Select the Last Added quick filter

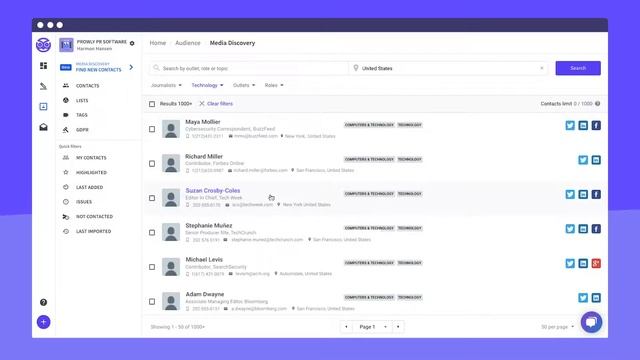pyautogui.click(x=89, y=187)
